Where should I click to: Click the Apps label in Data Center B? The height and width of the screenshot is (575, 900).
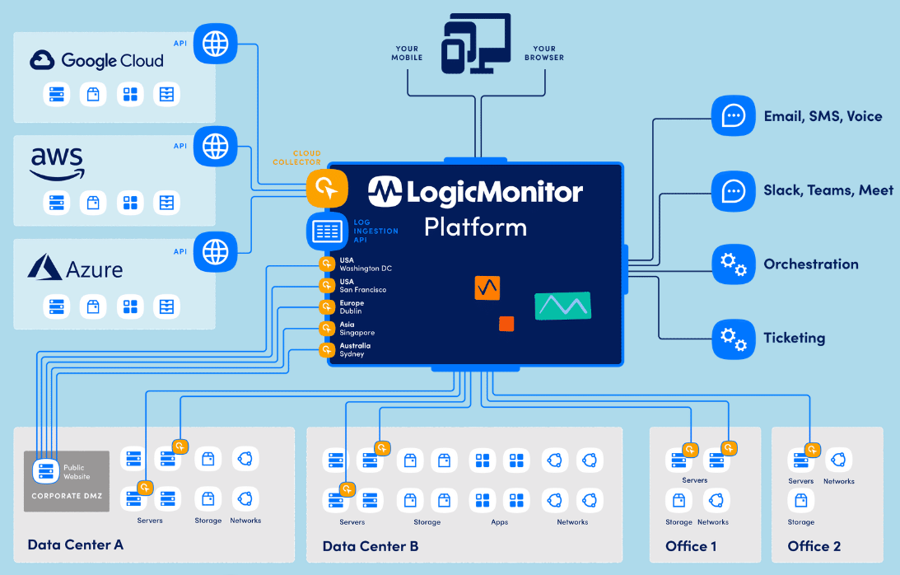tap(499, 522)
